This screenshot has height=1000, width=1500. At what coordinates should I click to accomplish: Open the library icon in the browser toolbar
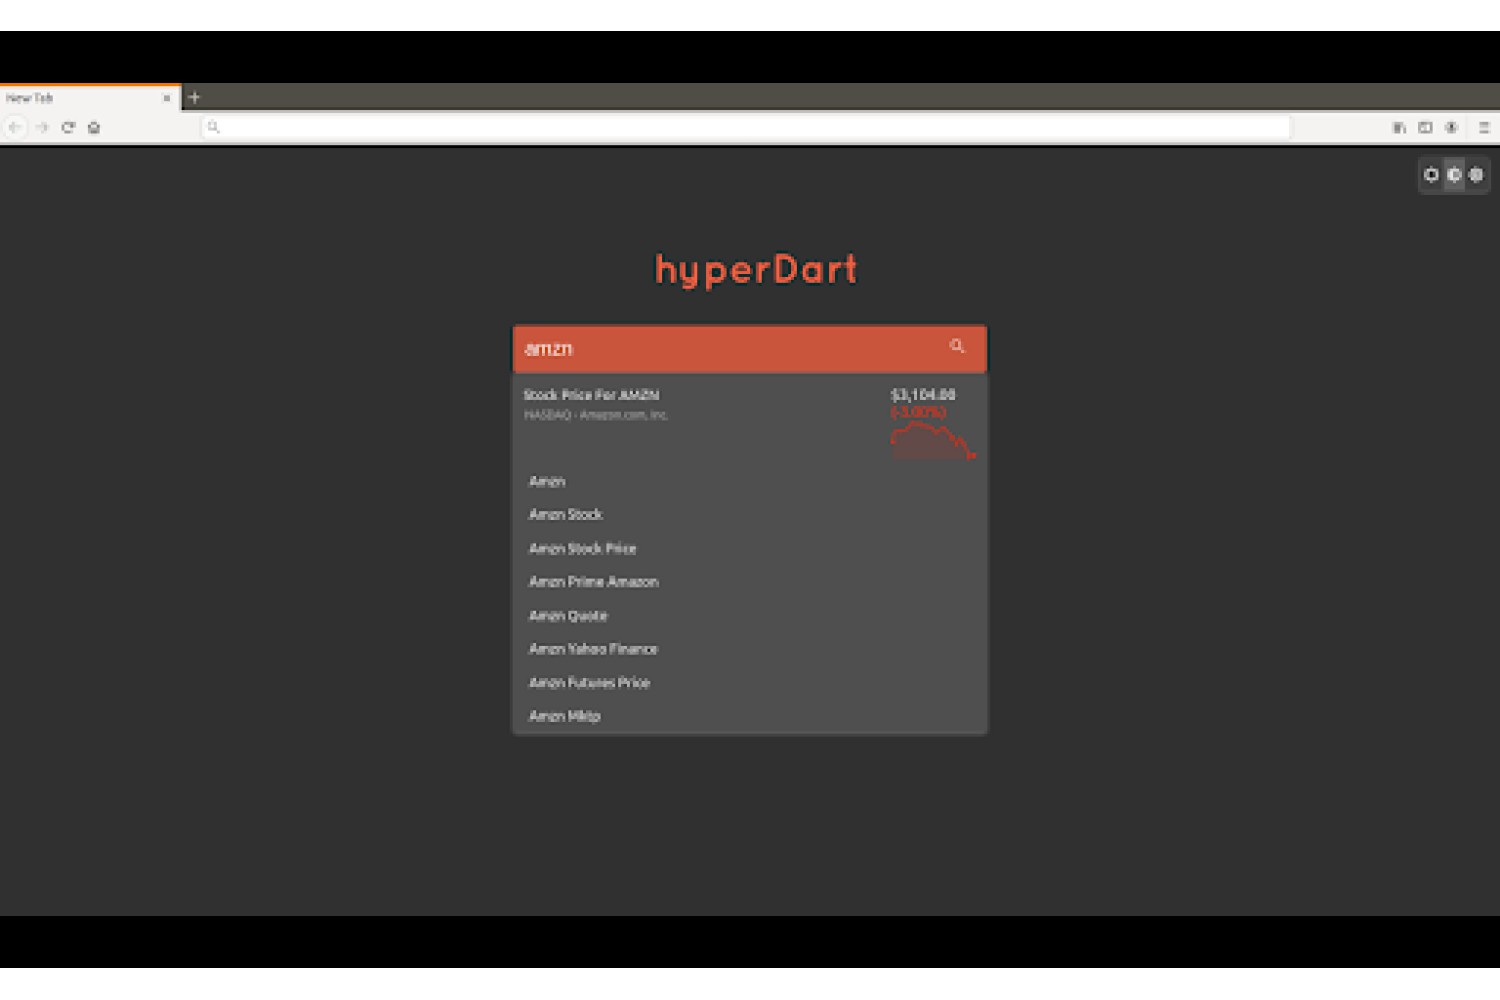1399,127
